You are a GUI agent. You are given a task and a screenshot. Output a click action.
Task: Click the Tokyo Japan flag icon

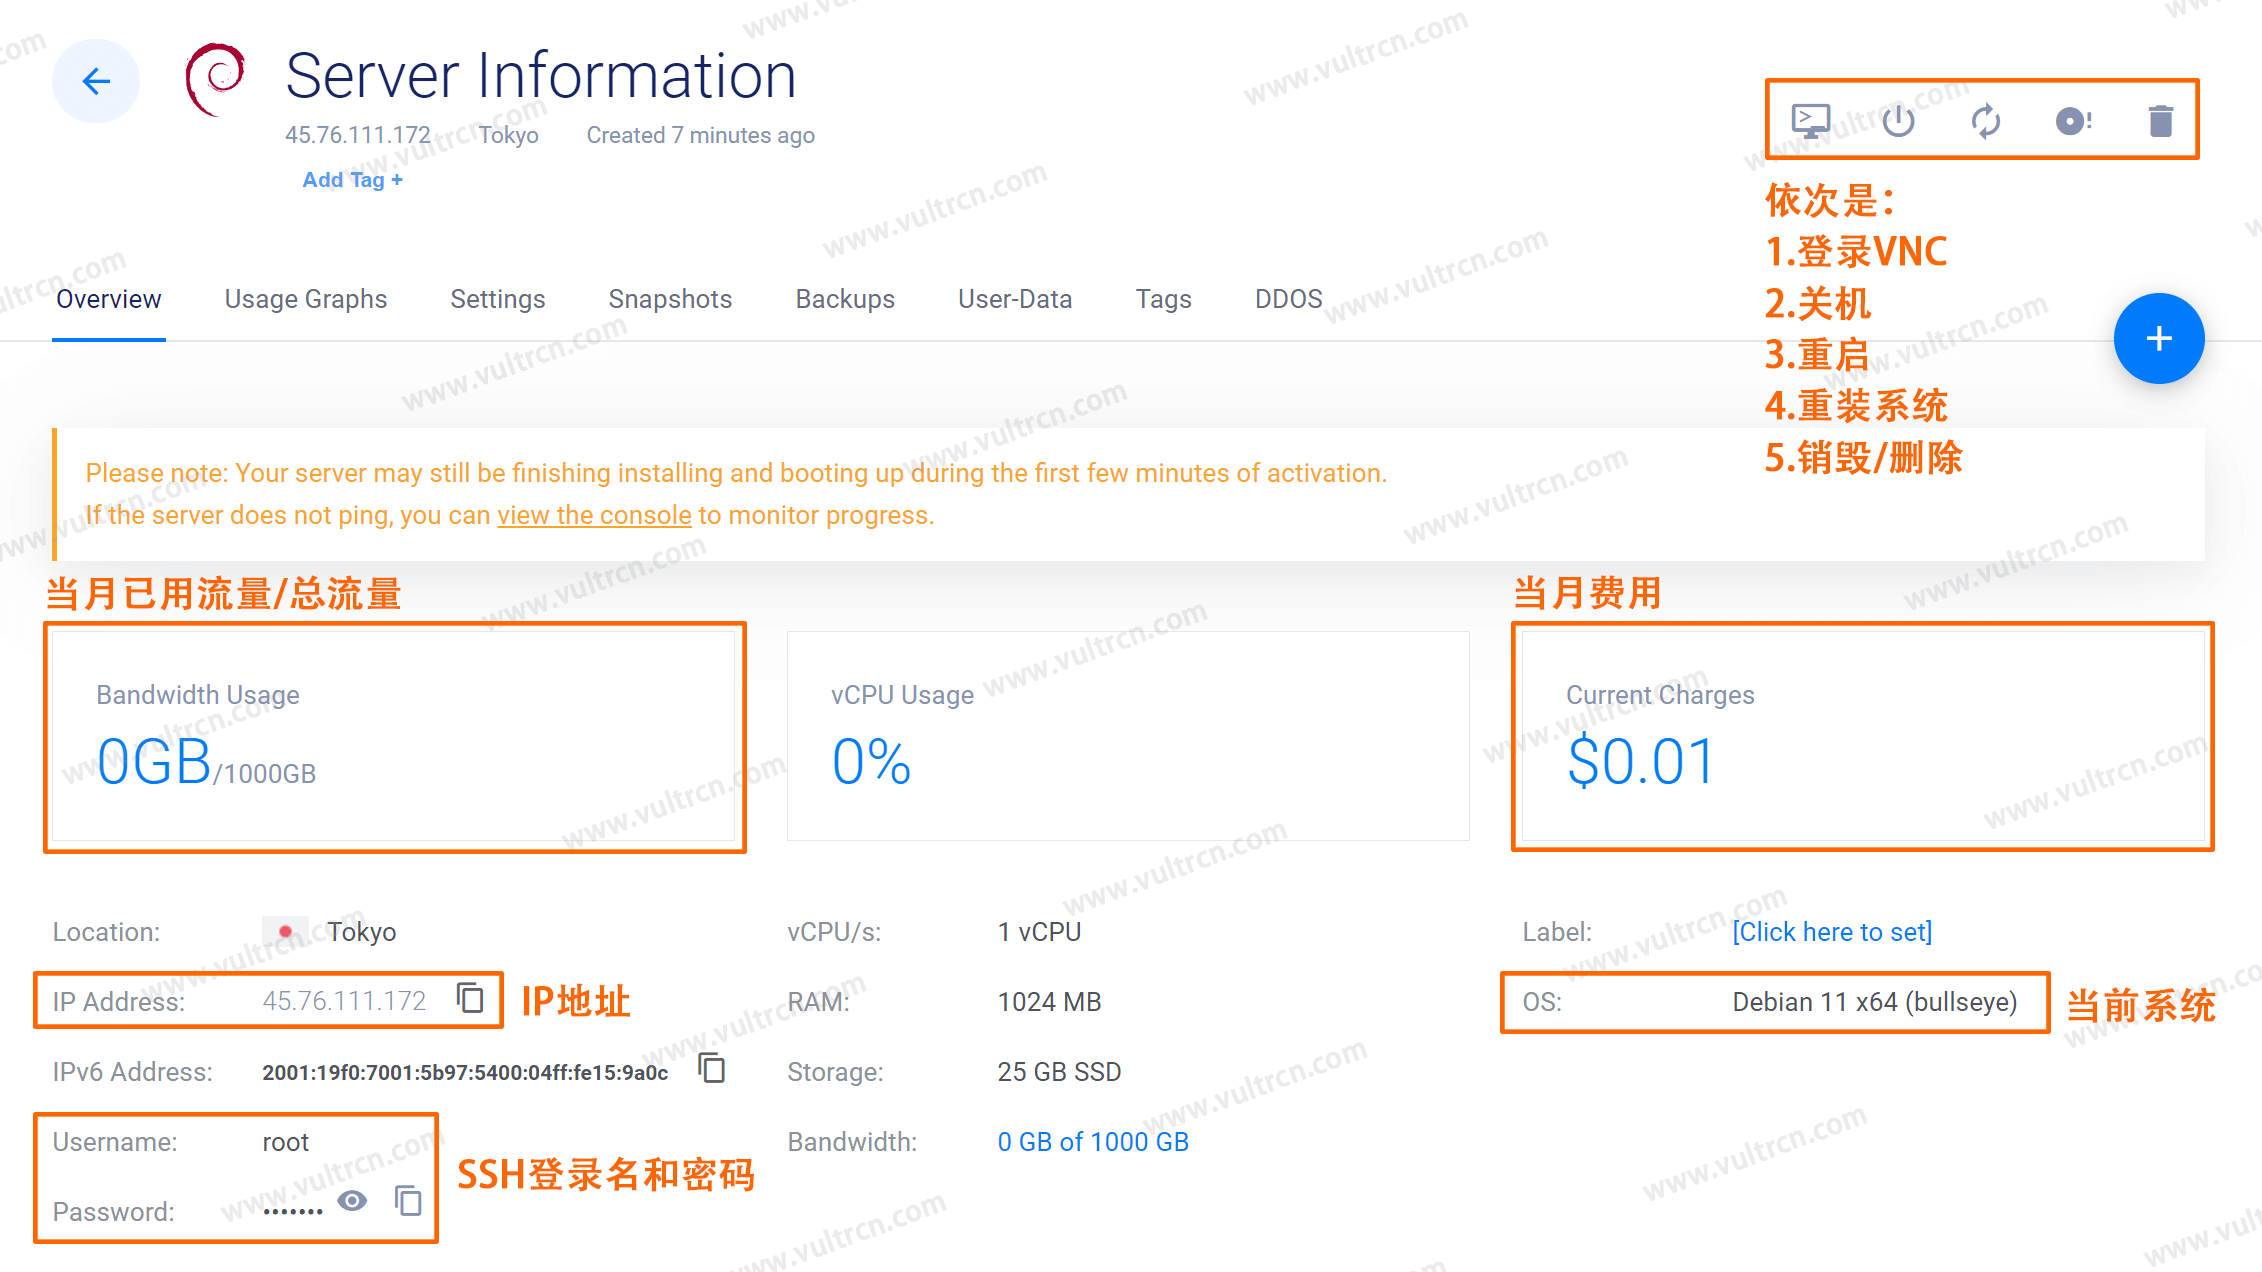pyautogui.click(x=285, y=931)
